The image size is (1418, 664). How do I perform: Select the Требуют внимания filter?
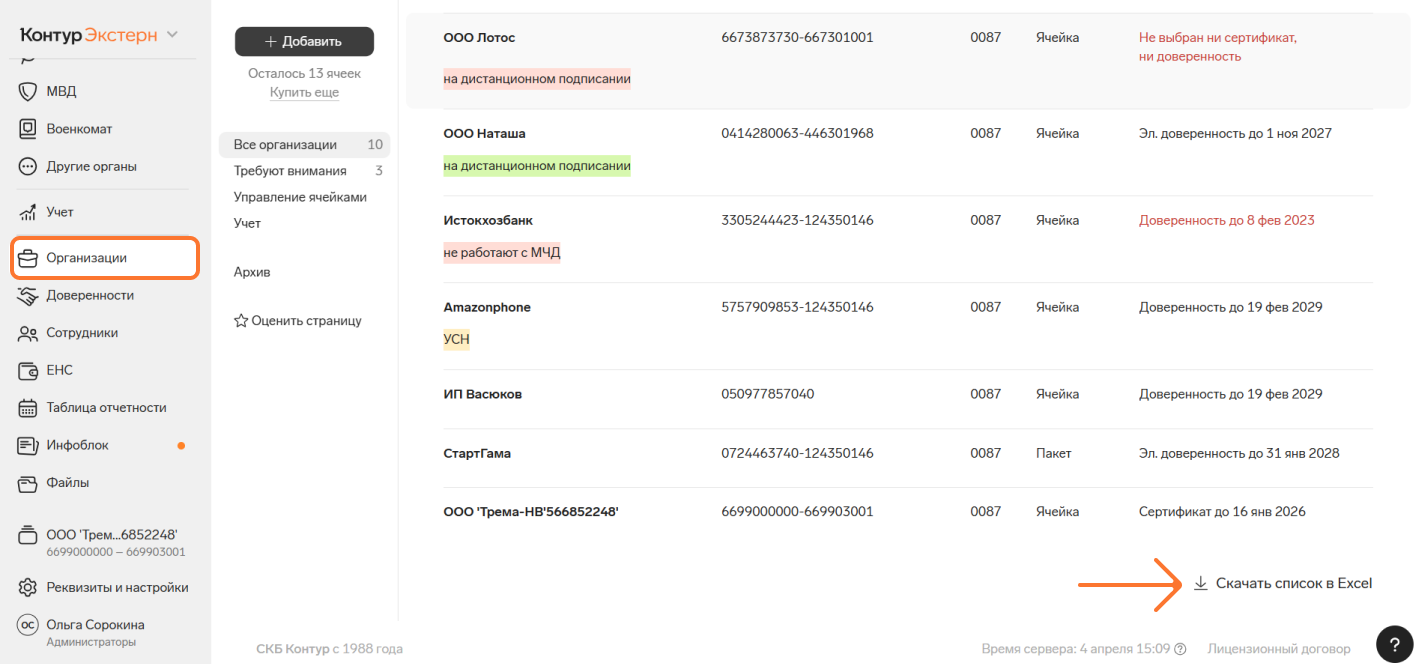coord(290,171)
